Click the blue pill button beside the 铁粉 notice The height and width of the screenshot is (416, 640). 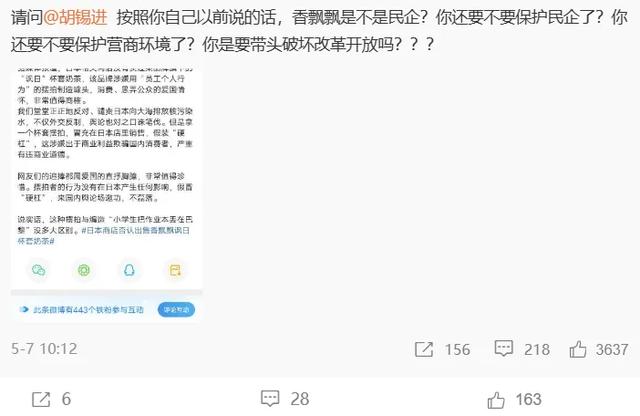[176, 309]
